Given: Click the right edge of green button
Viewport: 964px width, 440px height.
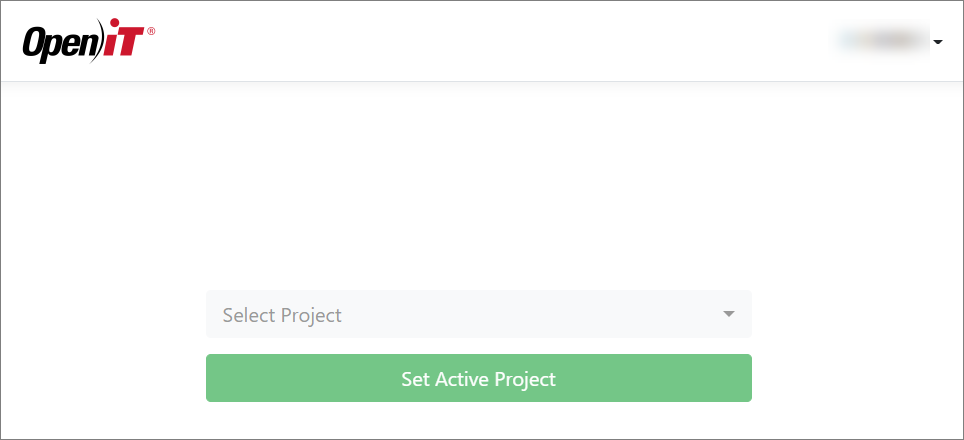Looking at the screenshot, I should [x=744, y=378].
